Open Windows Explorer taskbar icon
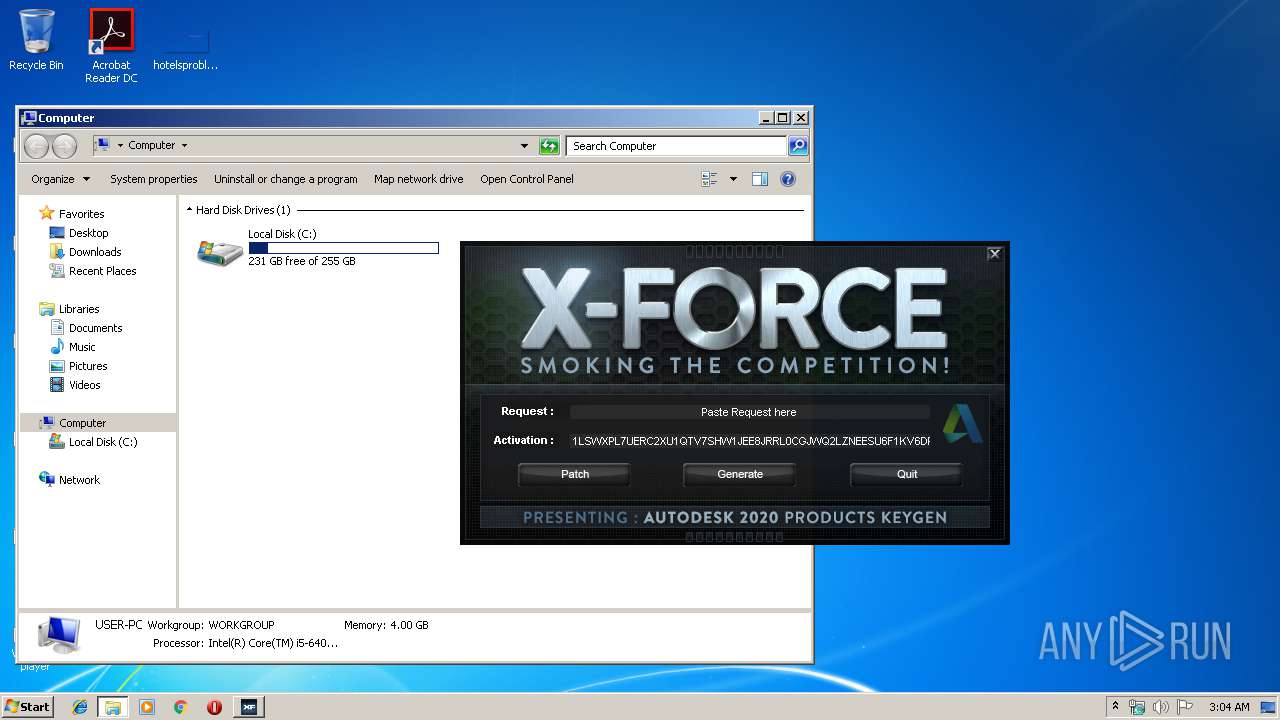This screenshot has width=1280, height=720. (x=113, y=707)
